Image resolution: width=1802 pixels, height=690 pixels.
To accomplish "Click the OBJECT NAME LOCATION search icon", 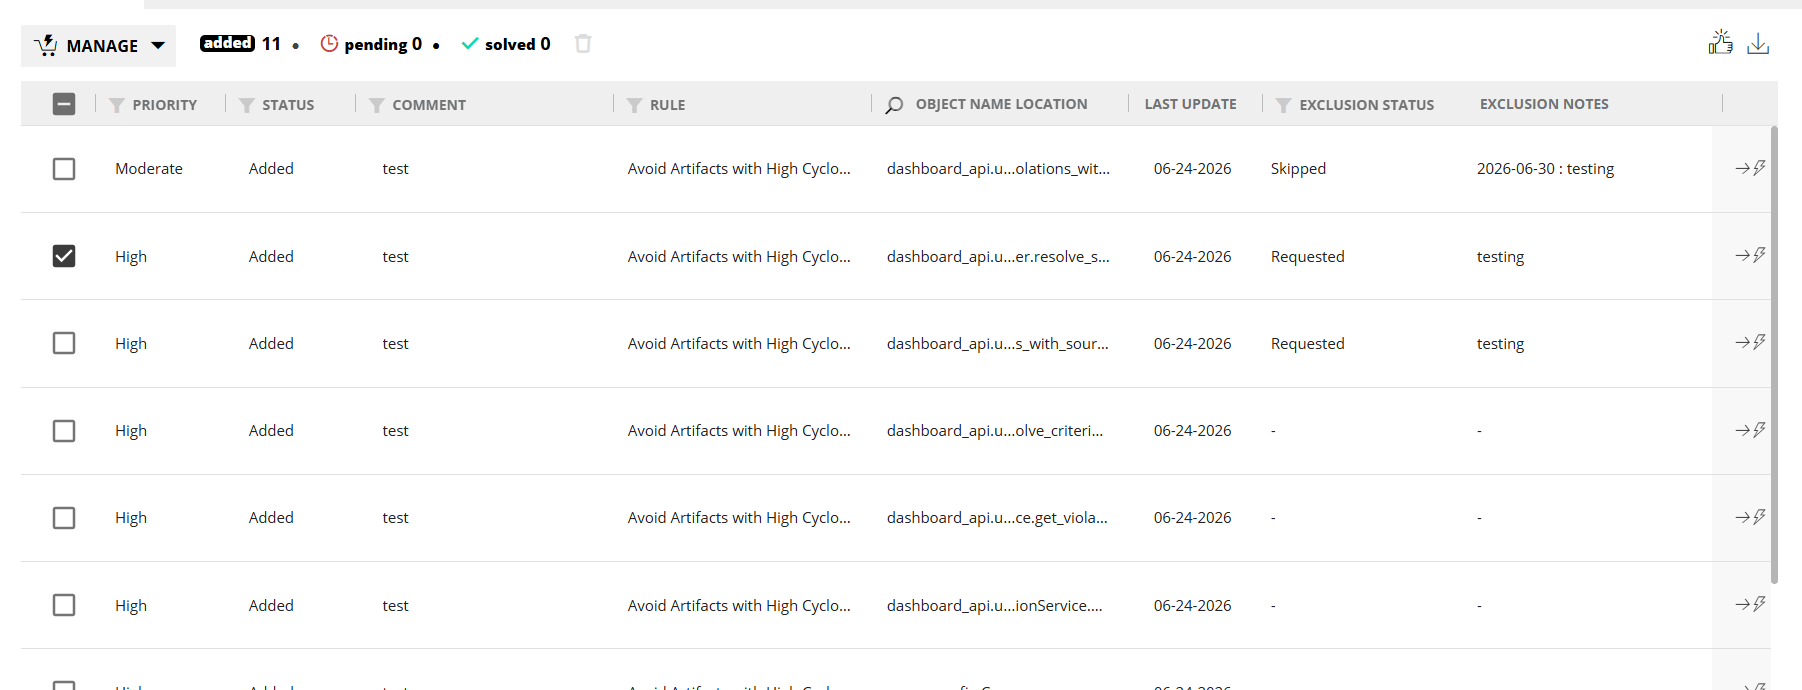I will click(894, 105).
